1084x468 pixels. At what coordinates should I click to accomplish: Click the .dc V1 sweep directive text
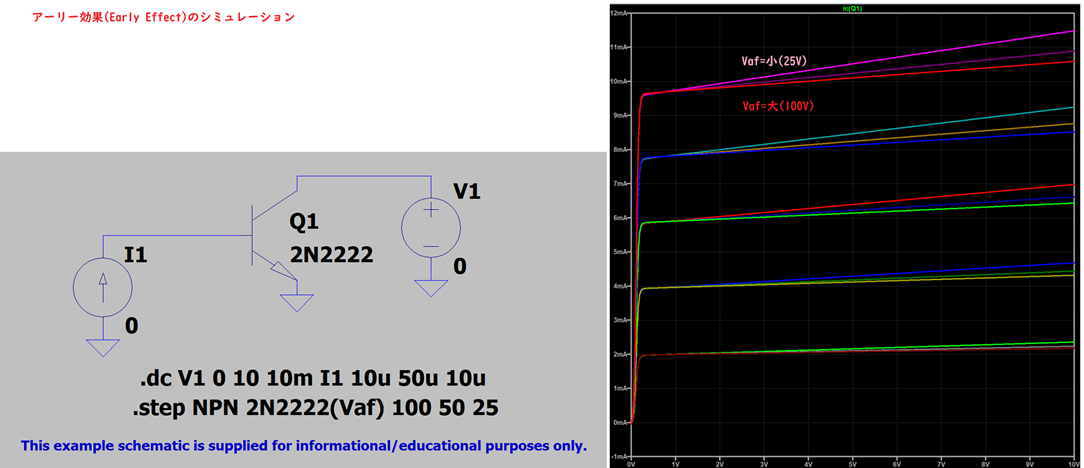click(x=311, y=379)
